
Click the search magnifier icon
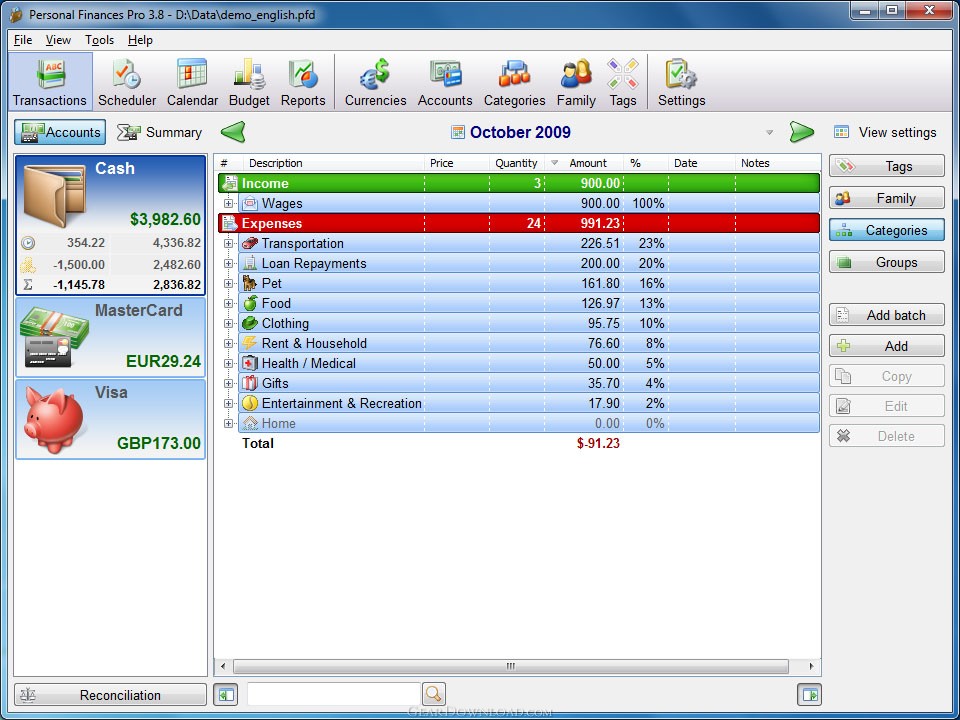tap(433, 694)
